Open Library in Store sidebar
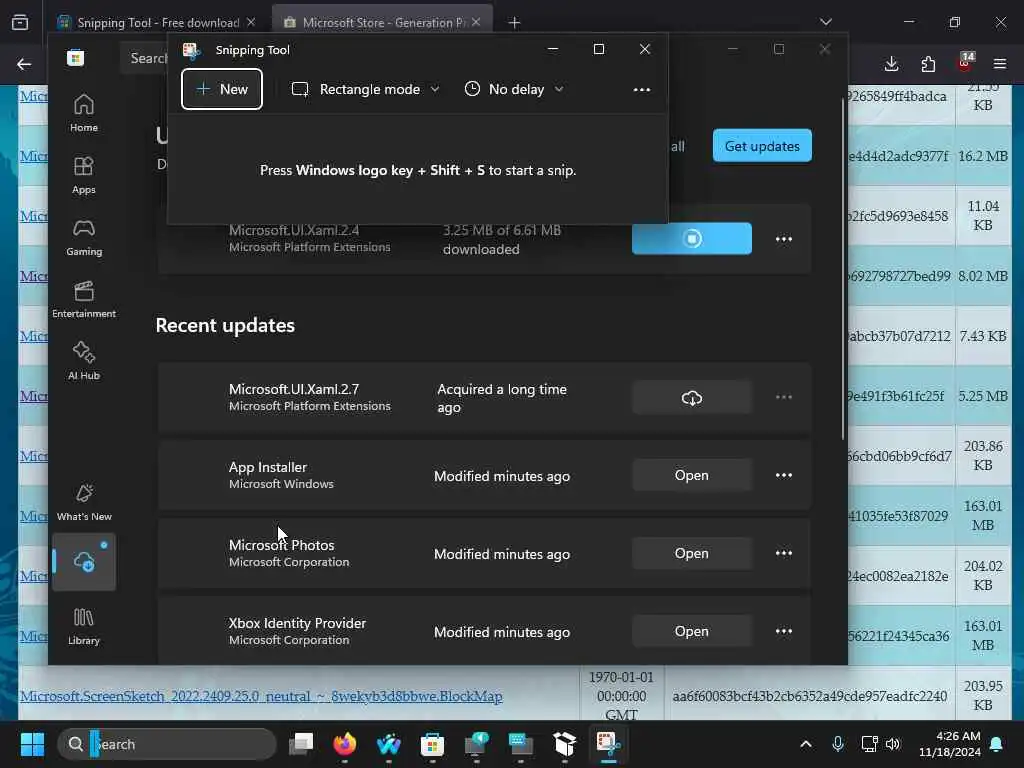 click(x=84, y=626)
